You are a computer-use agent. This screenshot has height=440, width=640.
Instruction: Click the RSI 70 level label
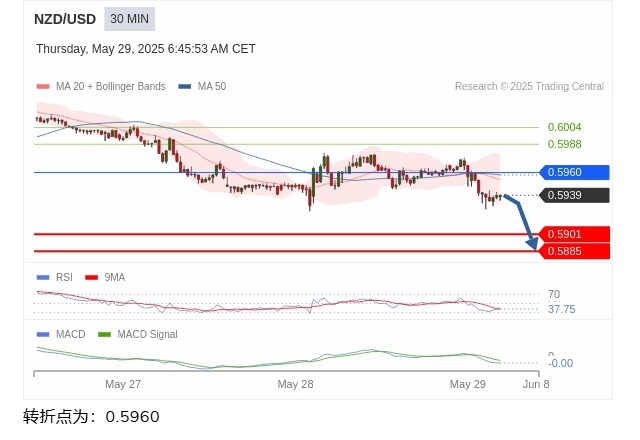pyautogui.click(x=554, y=294)
